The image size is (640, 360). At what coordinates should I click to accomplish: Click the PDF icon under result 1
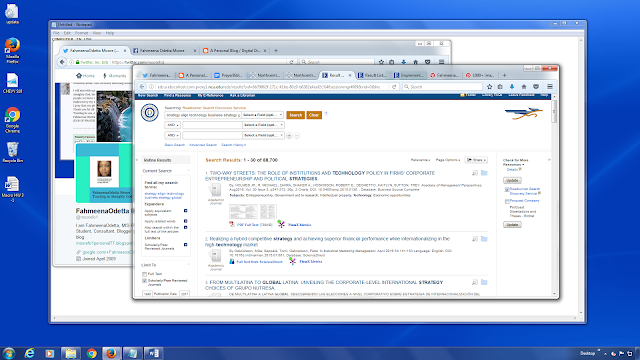pyautogui.click(x=232, y=224)
